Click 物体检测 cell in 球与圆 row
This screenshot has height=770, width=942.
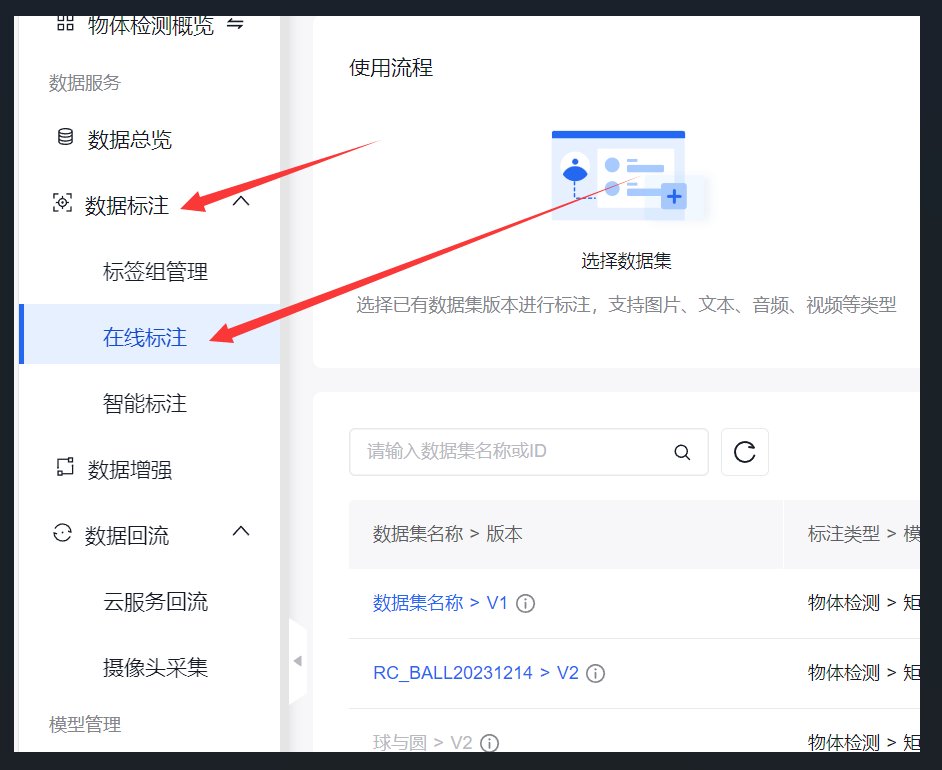[x=843, y=742]
